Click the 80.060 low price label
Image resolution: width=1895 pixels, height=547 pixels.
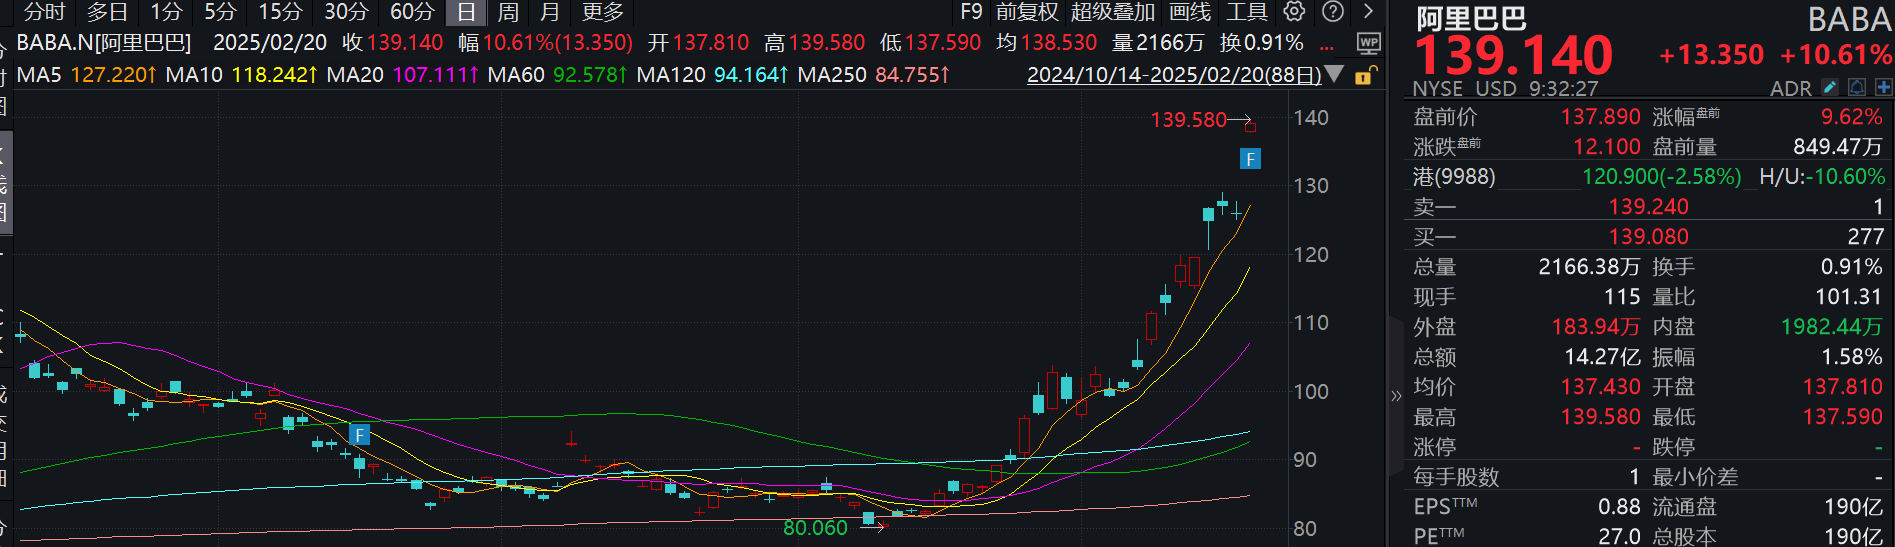(815, 528)
